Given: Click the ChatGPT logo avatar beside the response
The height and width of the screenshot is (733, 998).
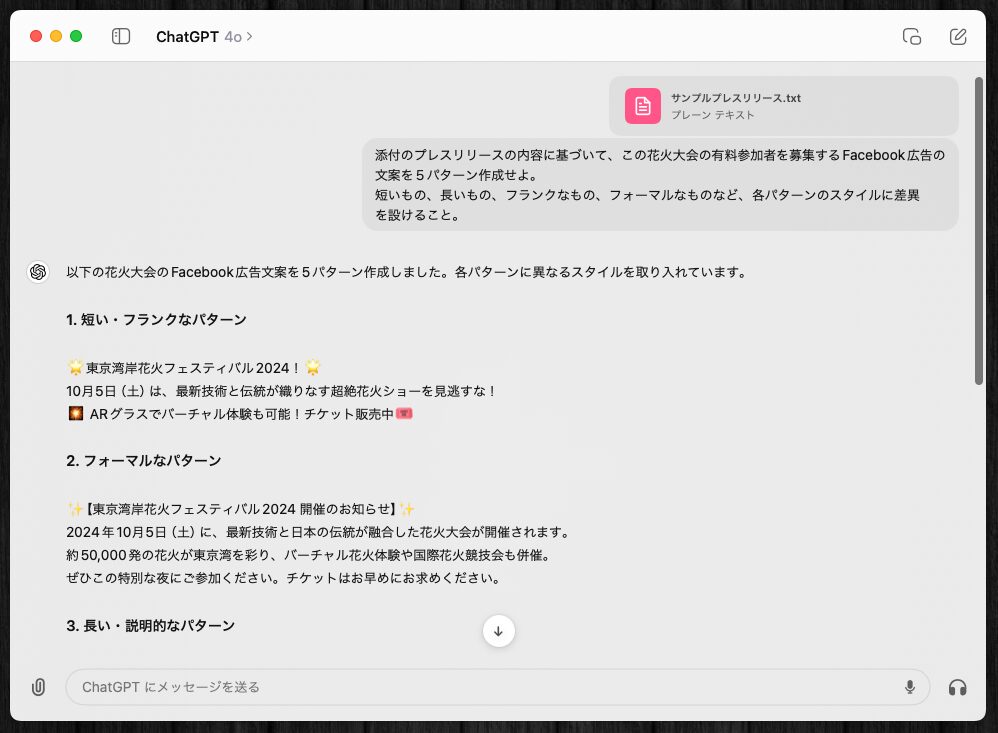Looking at the screenshot, I should 38,272.
